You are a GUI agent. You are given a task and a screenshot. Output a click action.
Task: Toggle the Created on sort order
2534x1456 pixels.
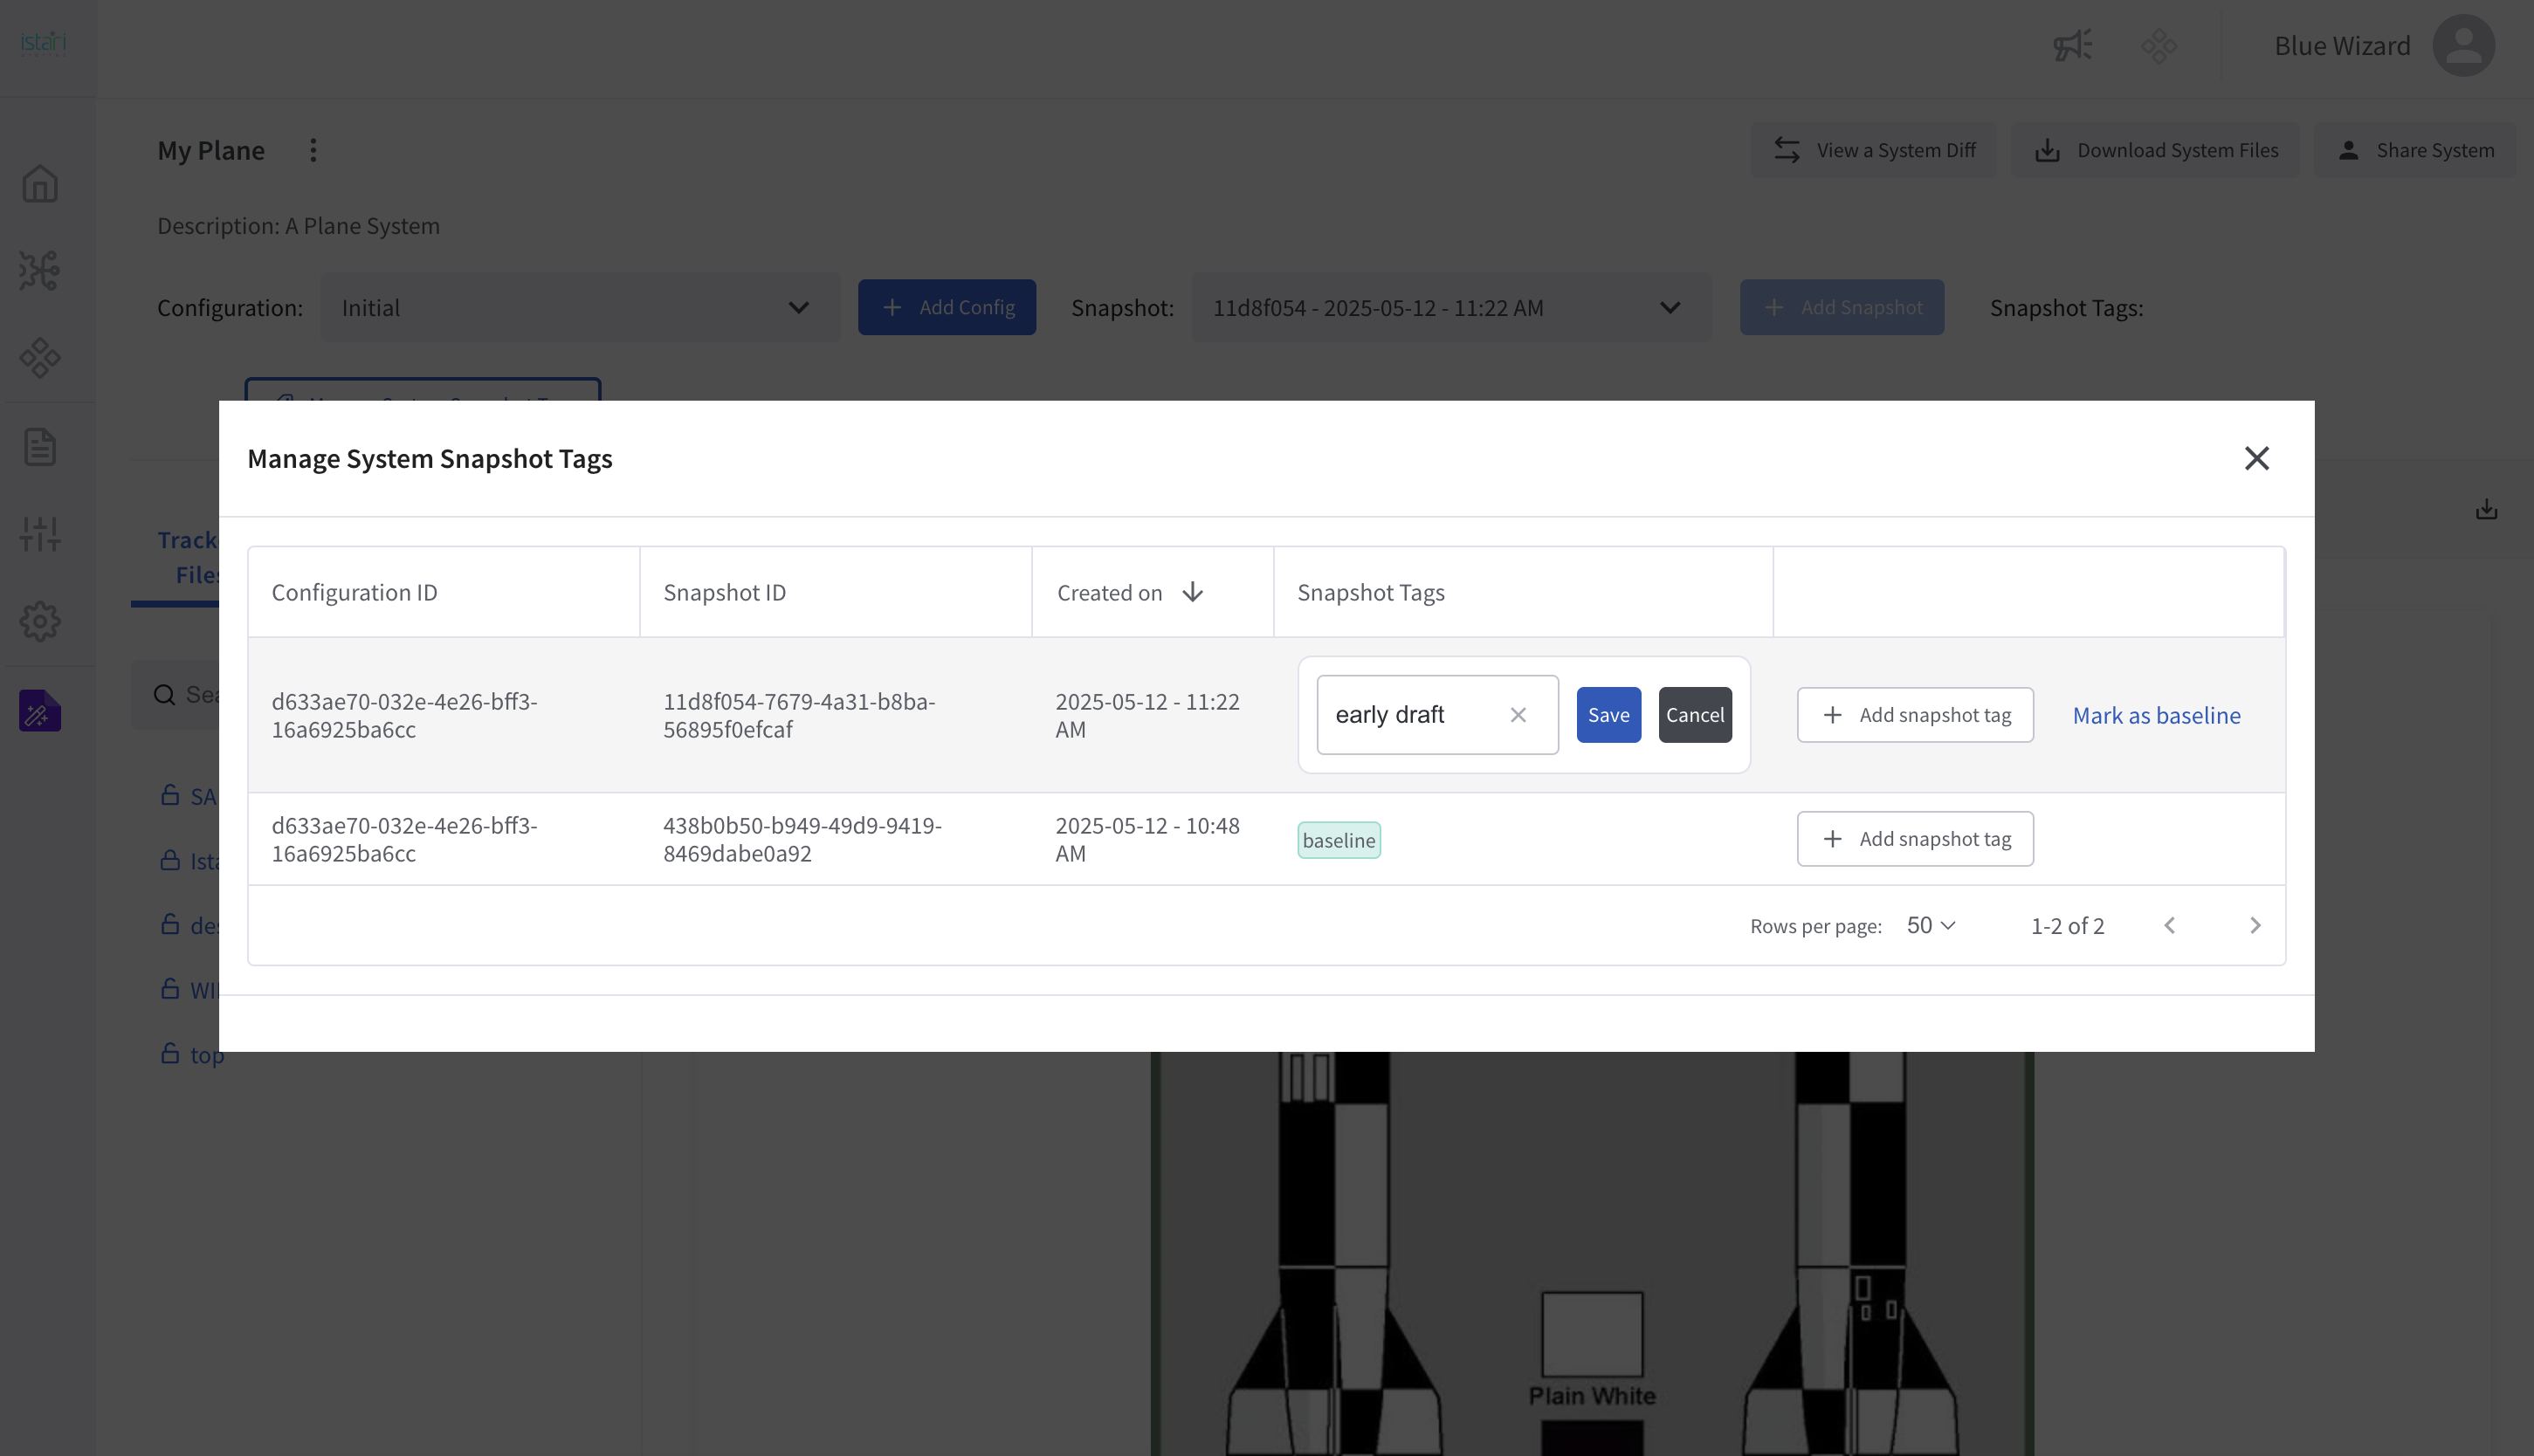(x=1193, y=592)
